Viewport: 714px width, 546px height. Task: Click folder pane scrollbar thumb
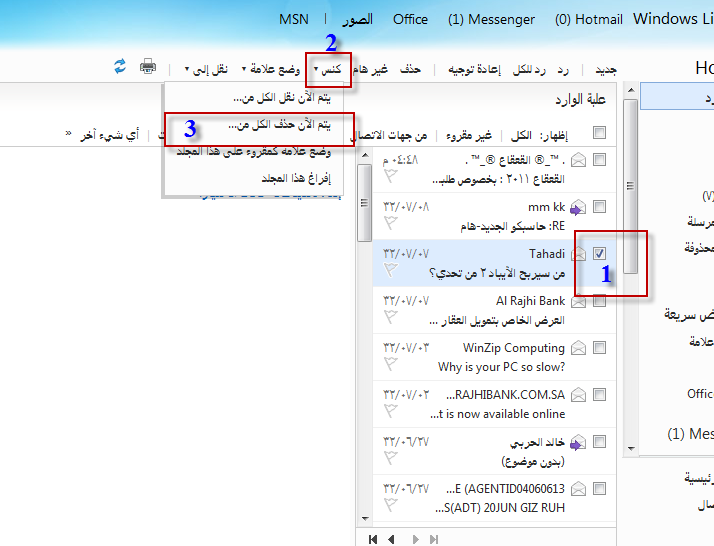631,186
